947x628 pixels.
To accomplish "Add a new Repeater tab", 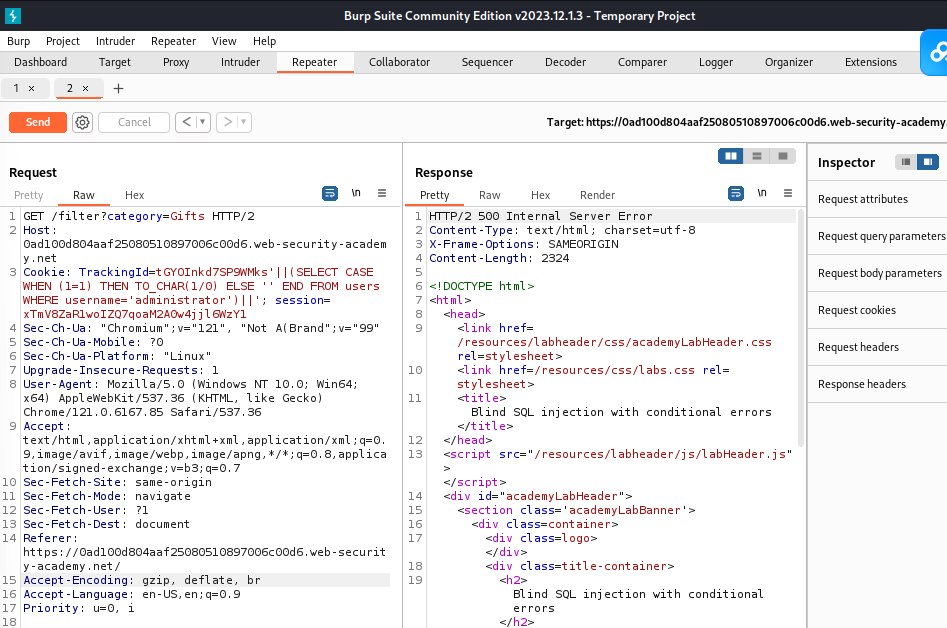I will pyautogui.click(x=118, y=89).
